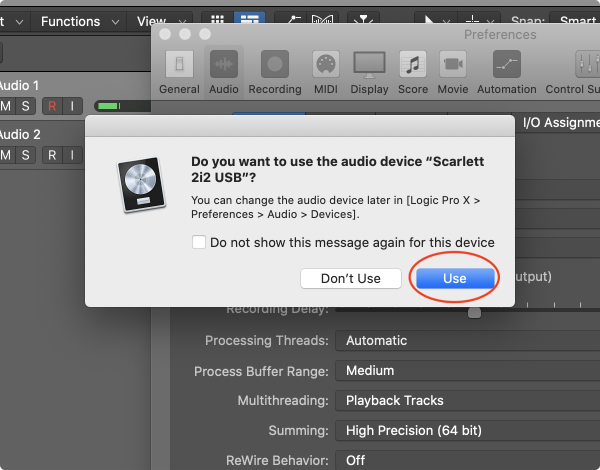Image resolution: width=600 pixels, height=470 pixels.
Task: Open MIDI preferences pane
Action: pyautogui.click(x=326, y=73)
